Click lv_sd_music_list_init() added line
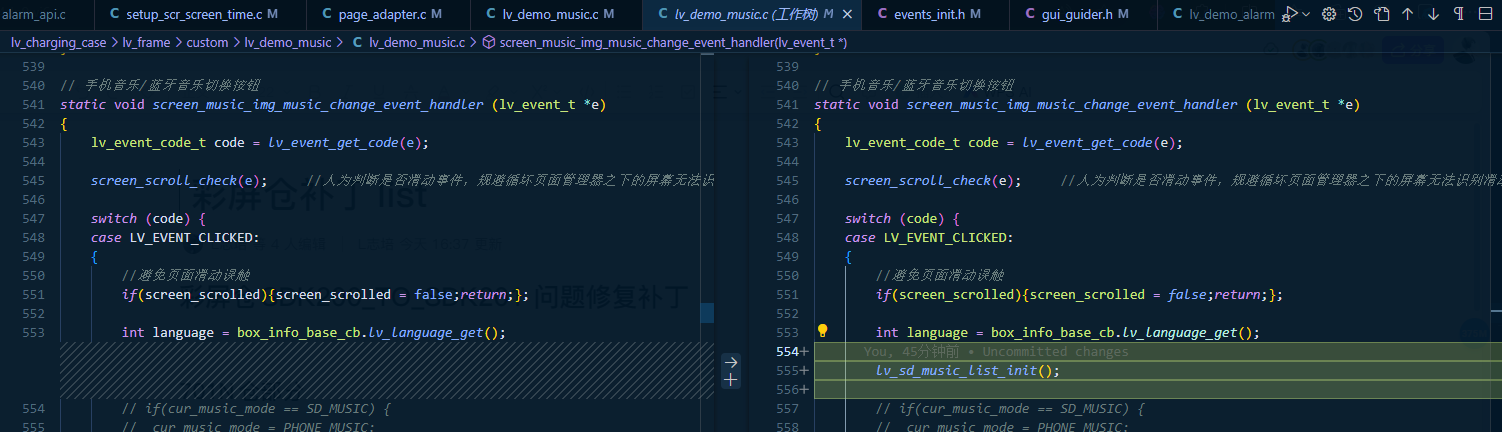Viewport: 1502px width, 432px height. pyautogui.click(x=967, y=371)
